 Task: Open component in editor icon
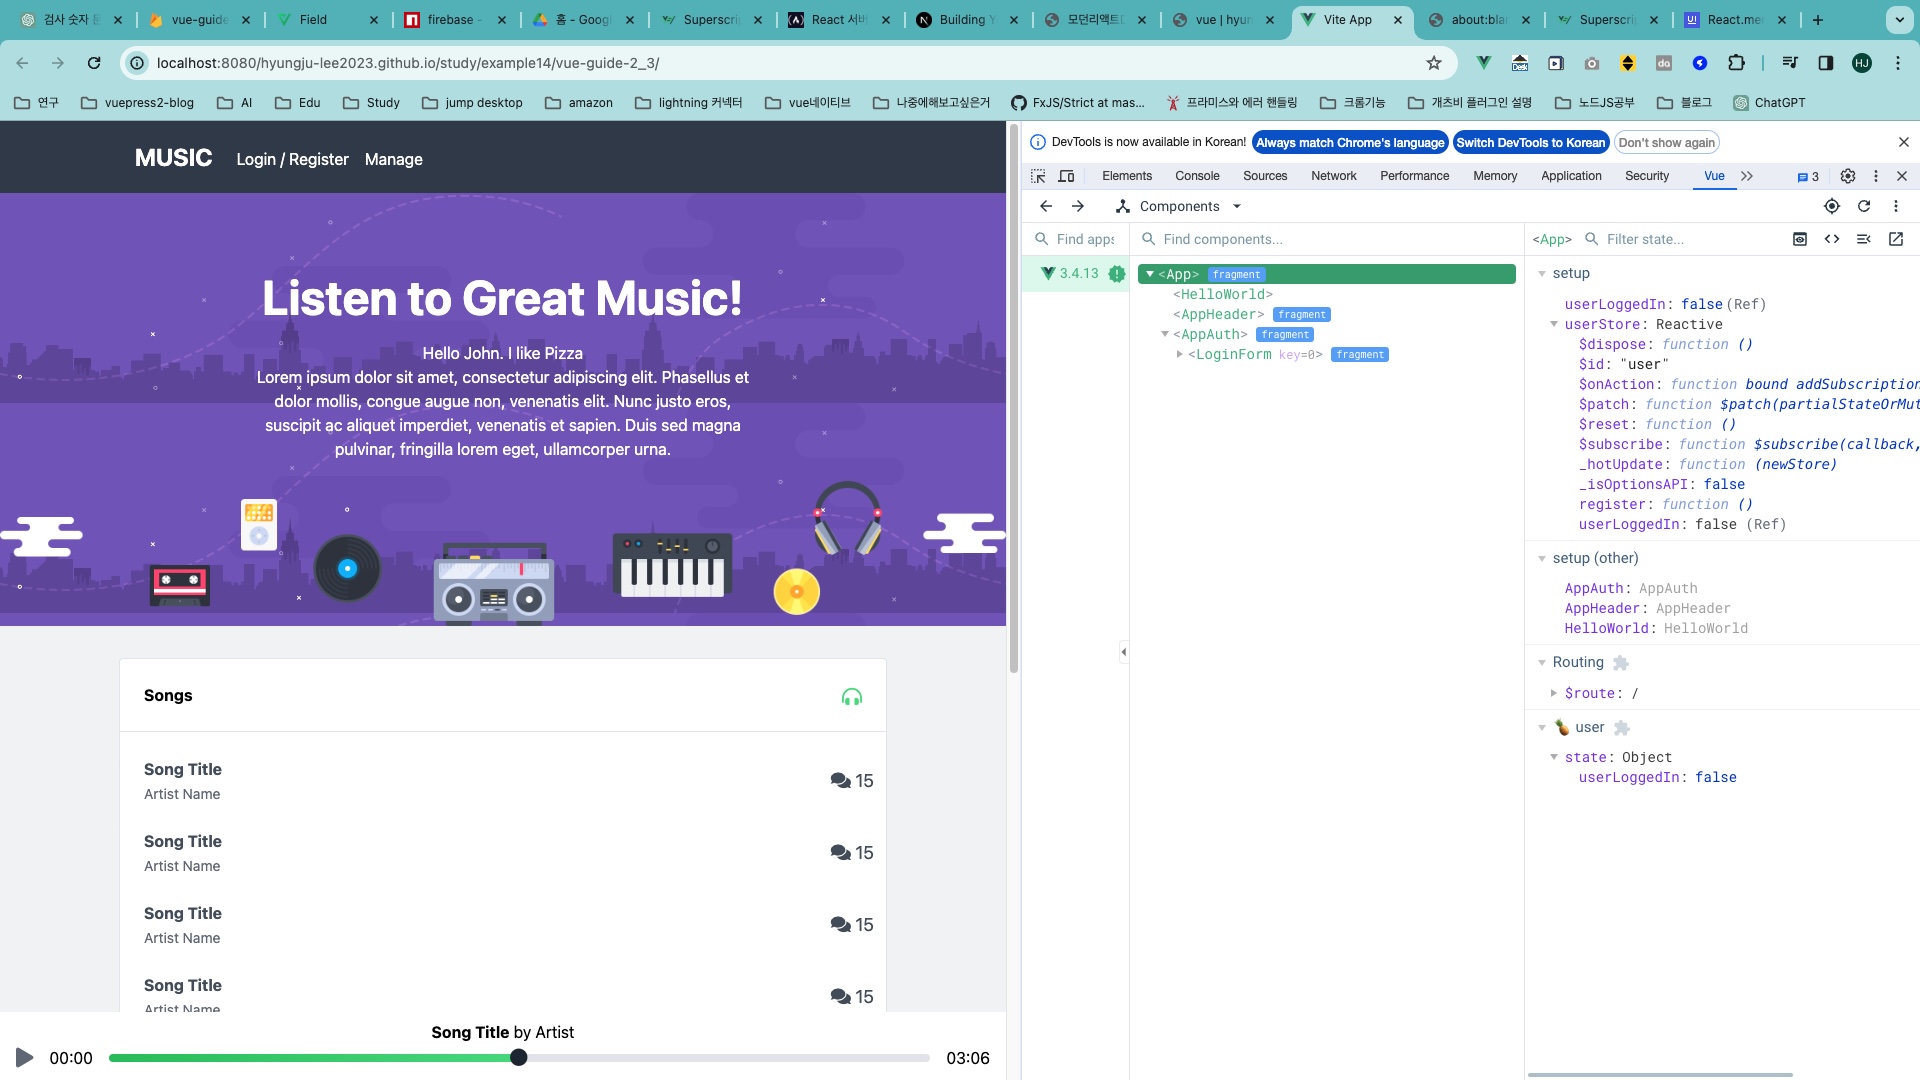click(1896, 239)
